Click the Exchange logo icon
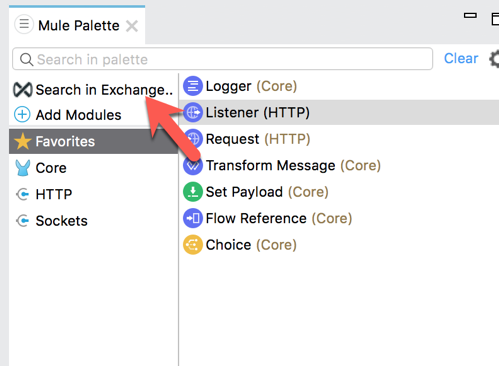 point(22,90)
